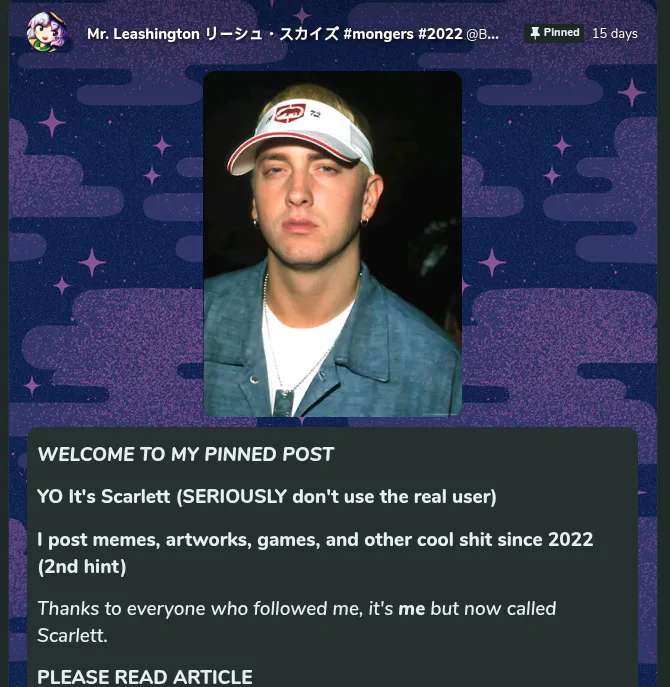Click the Japanese text in the display name

coord(272,34)
